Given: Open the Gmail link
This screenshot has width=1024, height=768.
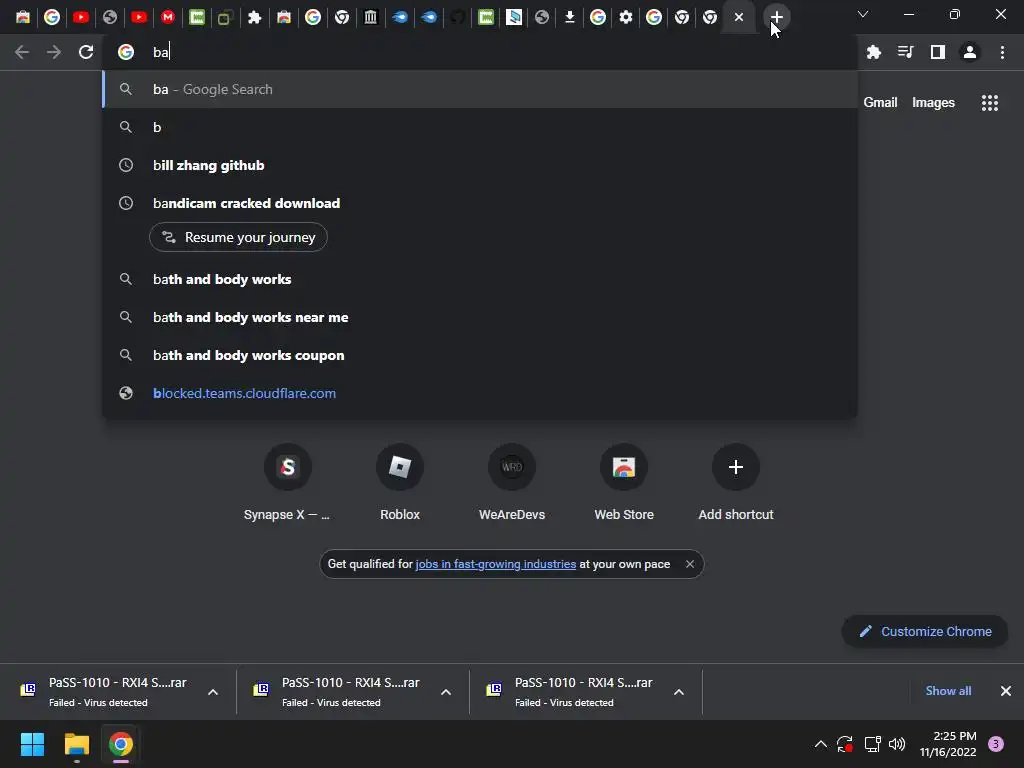Looking at the screenshot, I should tap(880, 103).
